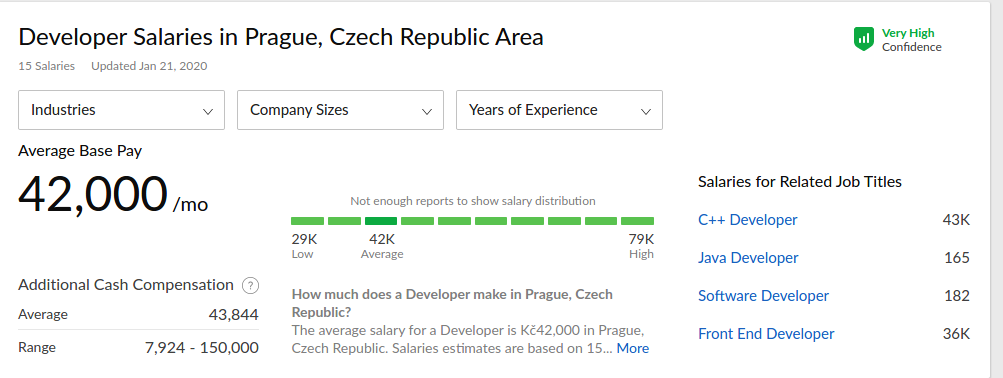This screenshot has height=378, width=1003.
Task: Open the Front End Developer salary link
Action: point(766,334)
